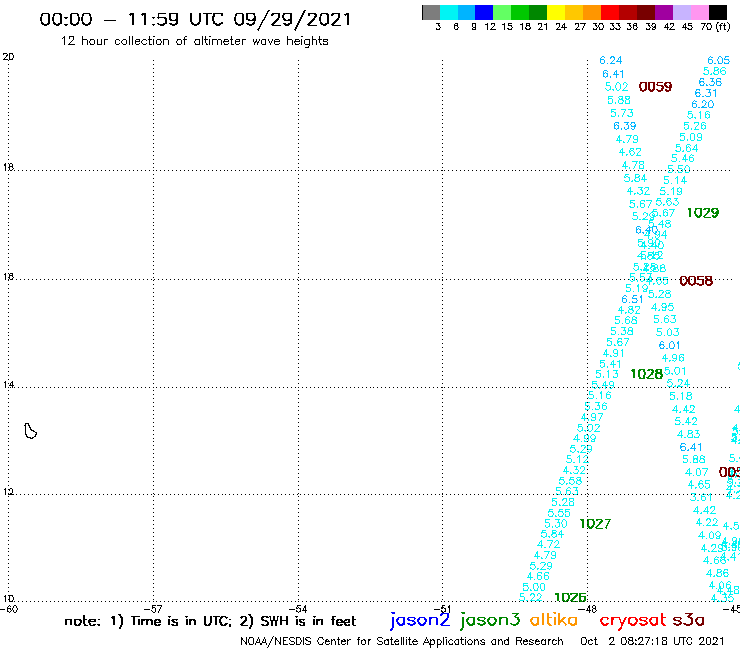Screen dimensions: 740x650
Task: Select wave height value 6.39
Action: point(625,126)
